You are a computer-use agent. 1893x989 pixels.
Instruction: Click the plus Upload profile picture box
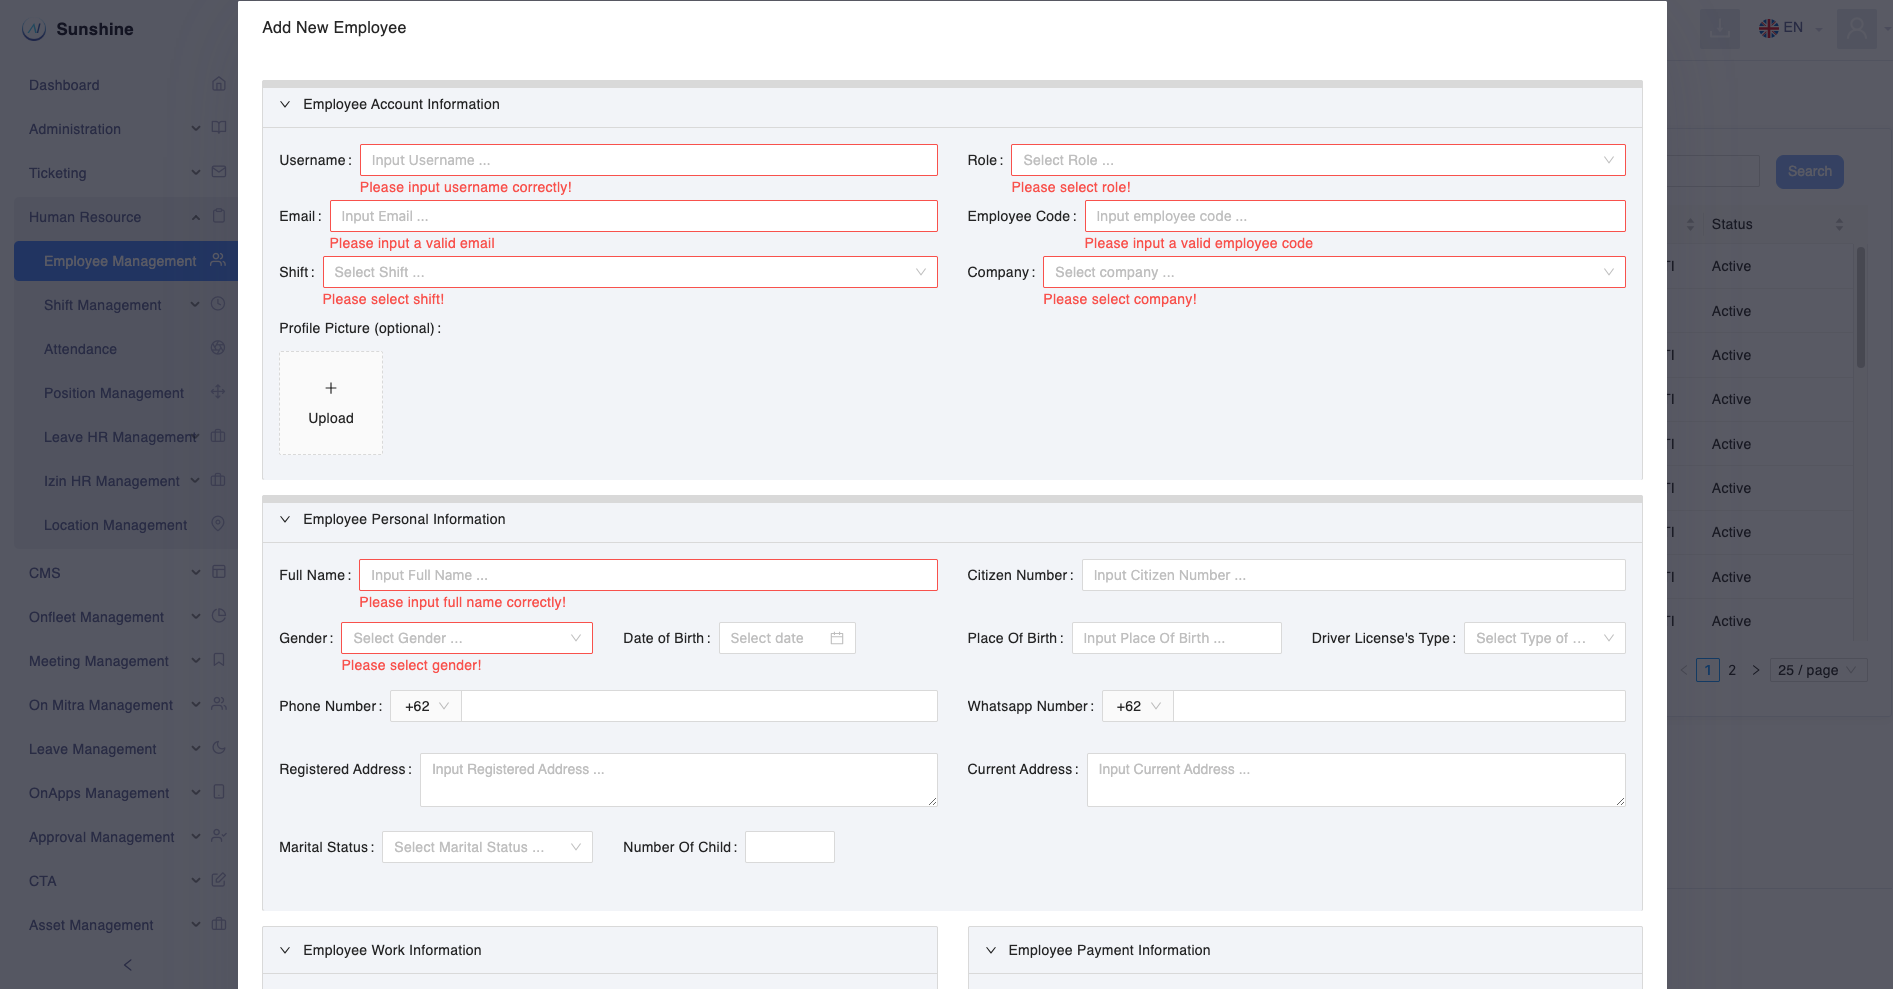point(331,403)
